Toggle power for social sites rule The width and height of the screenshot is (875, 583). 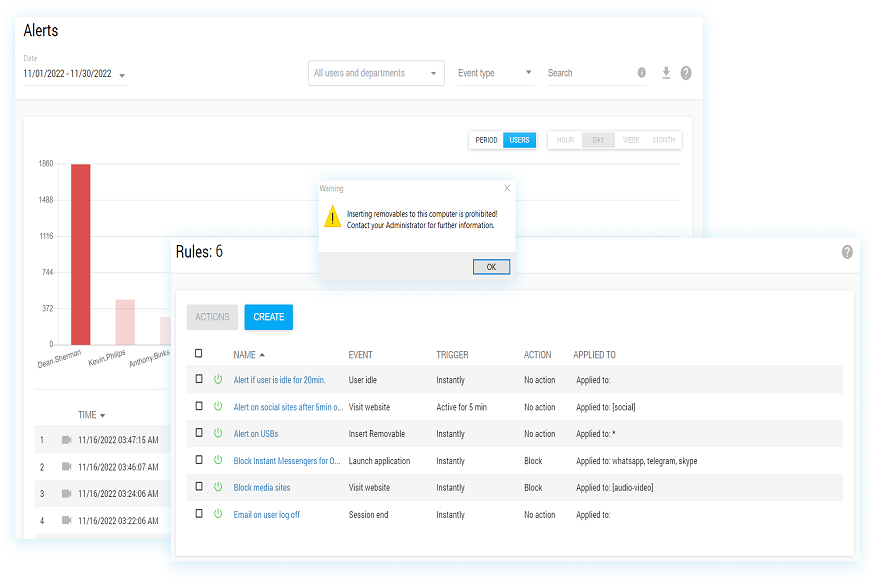coord(218,406)
